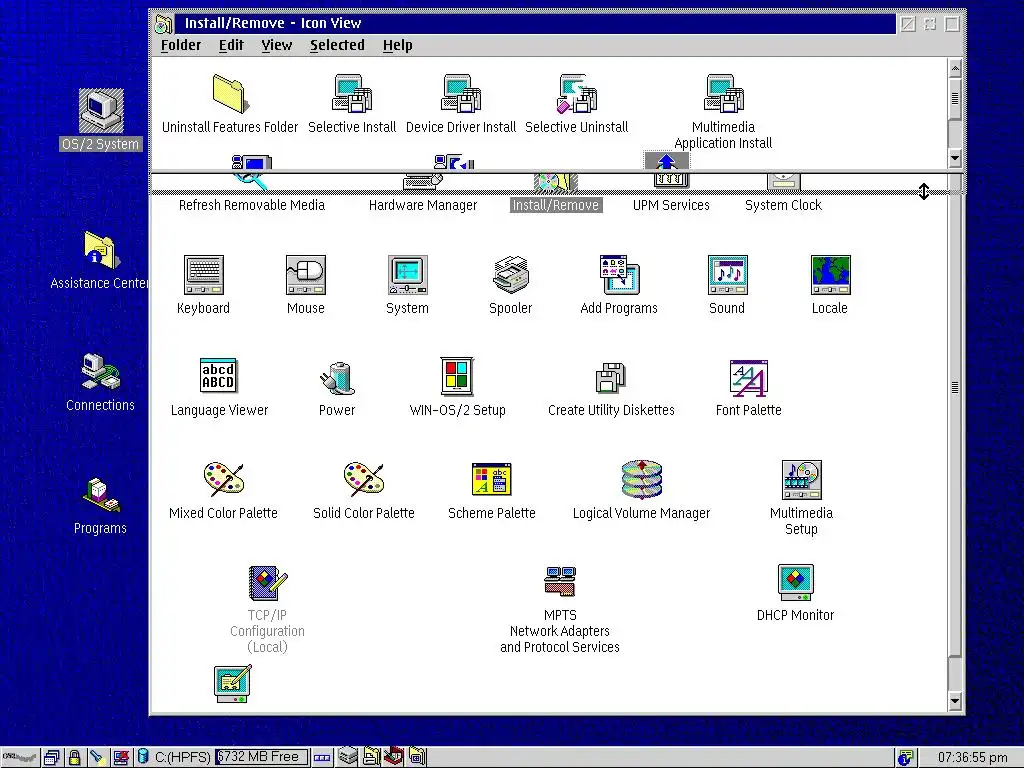Open the Multimedia Setup icon
The height and width of the screenshot is (768, 1024).
(x=801, y=479)
